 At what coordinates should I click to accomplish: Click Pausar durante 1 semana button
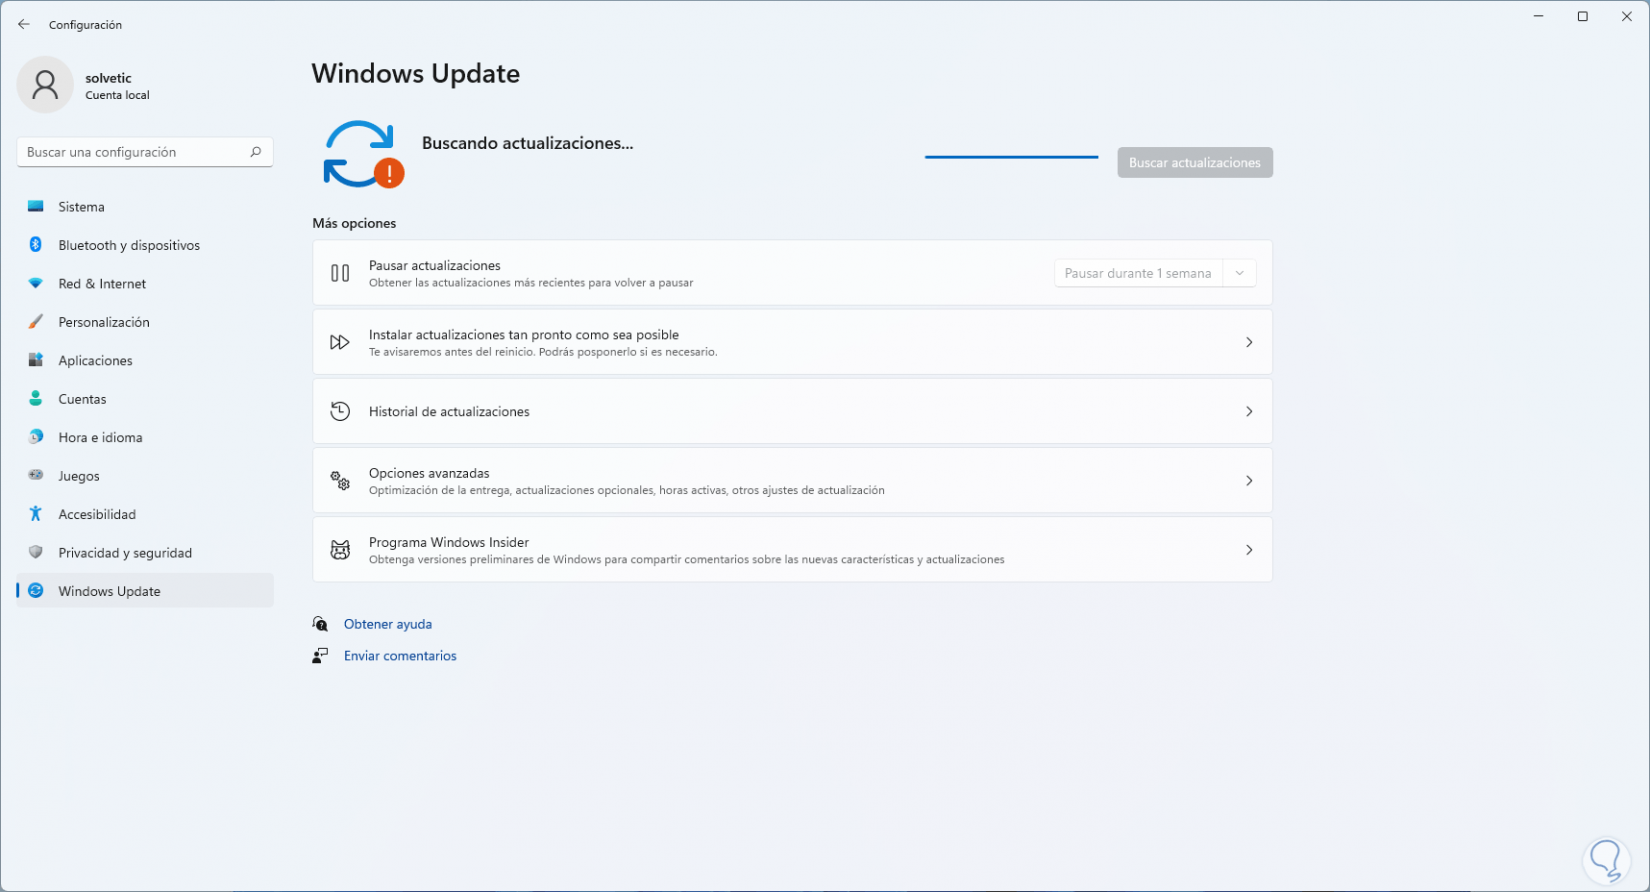[1138, 273]
